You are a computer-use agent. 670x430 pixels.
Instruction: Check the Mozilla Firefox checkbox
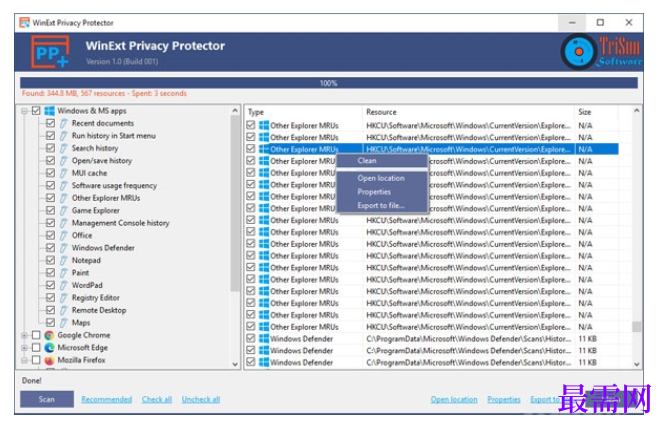(x=36, y=360)
